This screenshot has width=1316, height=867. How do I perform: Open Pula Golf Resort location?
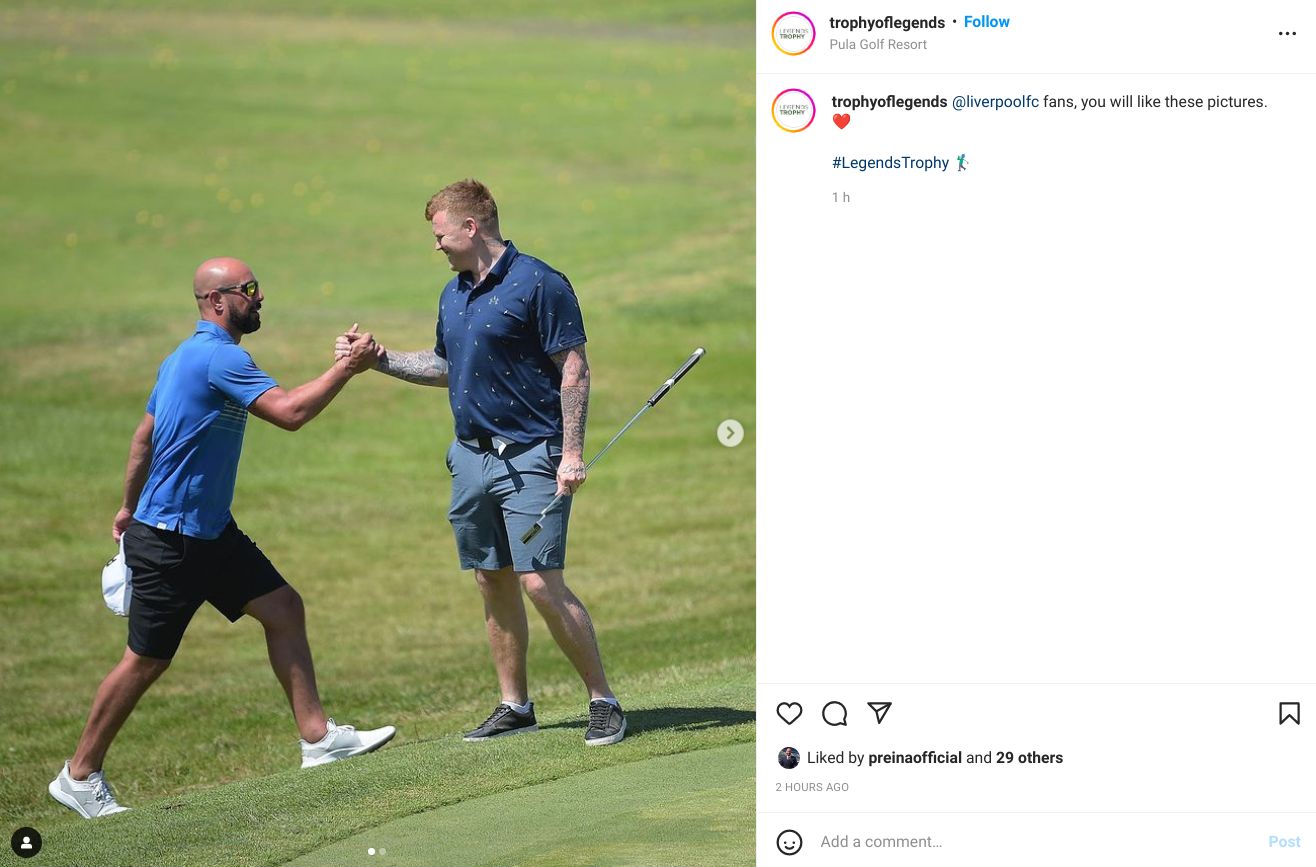click(878, 44)
